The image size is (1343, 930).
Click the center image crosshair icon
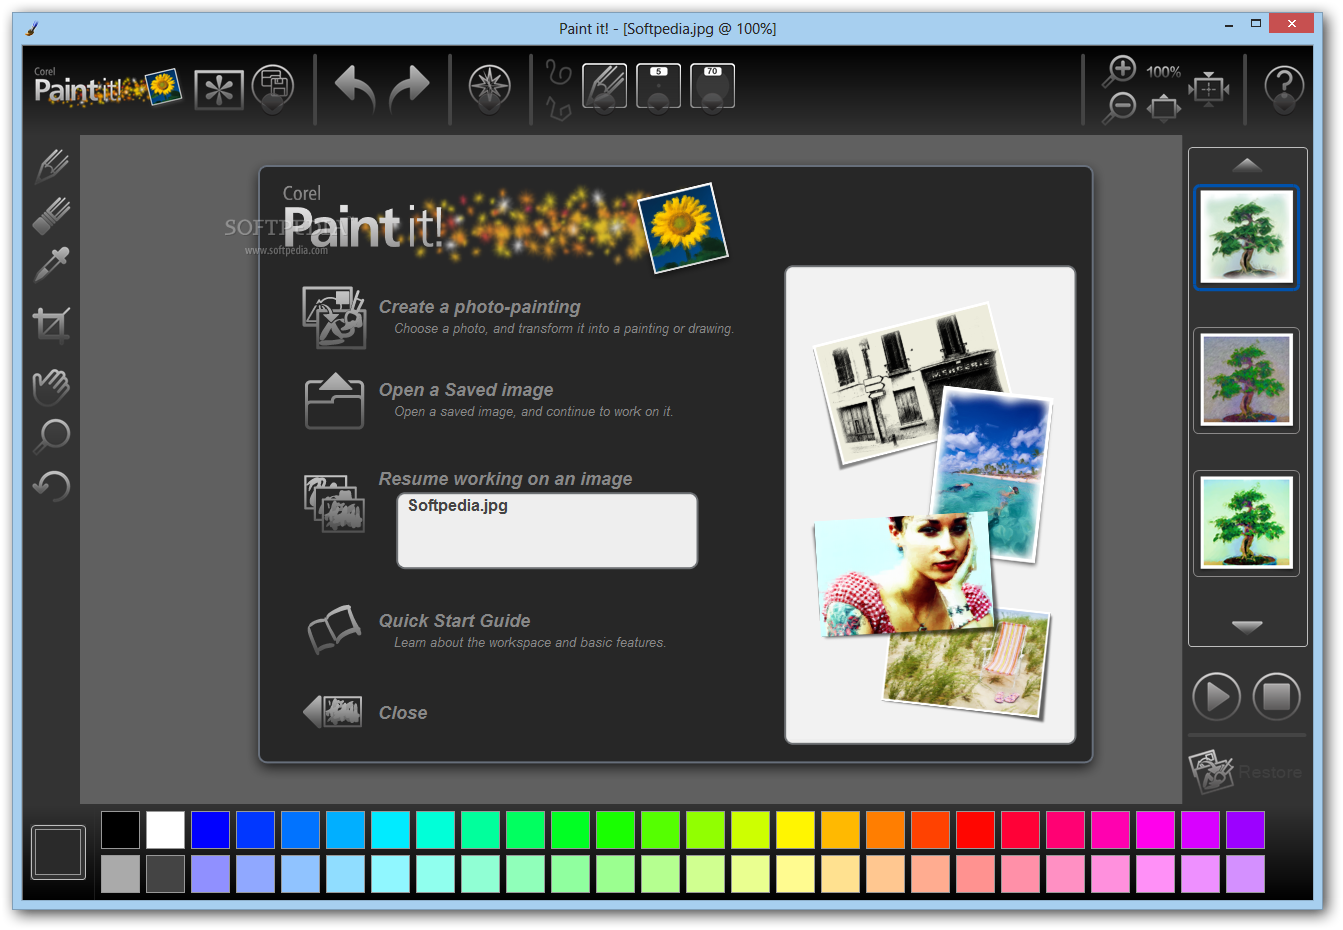click(1209, 89)
